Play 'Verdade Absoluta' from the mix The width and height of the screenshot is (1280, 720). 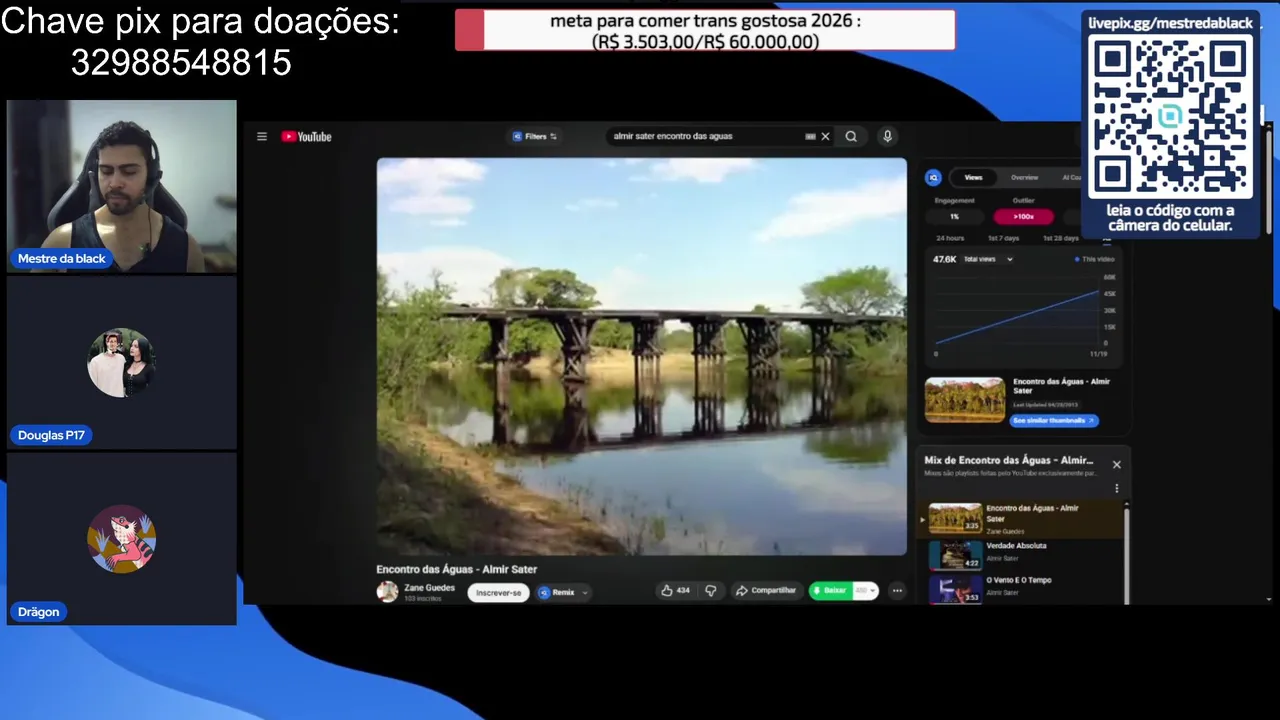click(x=1022, y=554)
